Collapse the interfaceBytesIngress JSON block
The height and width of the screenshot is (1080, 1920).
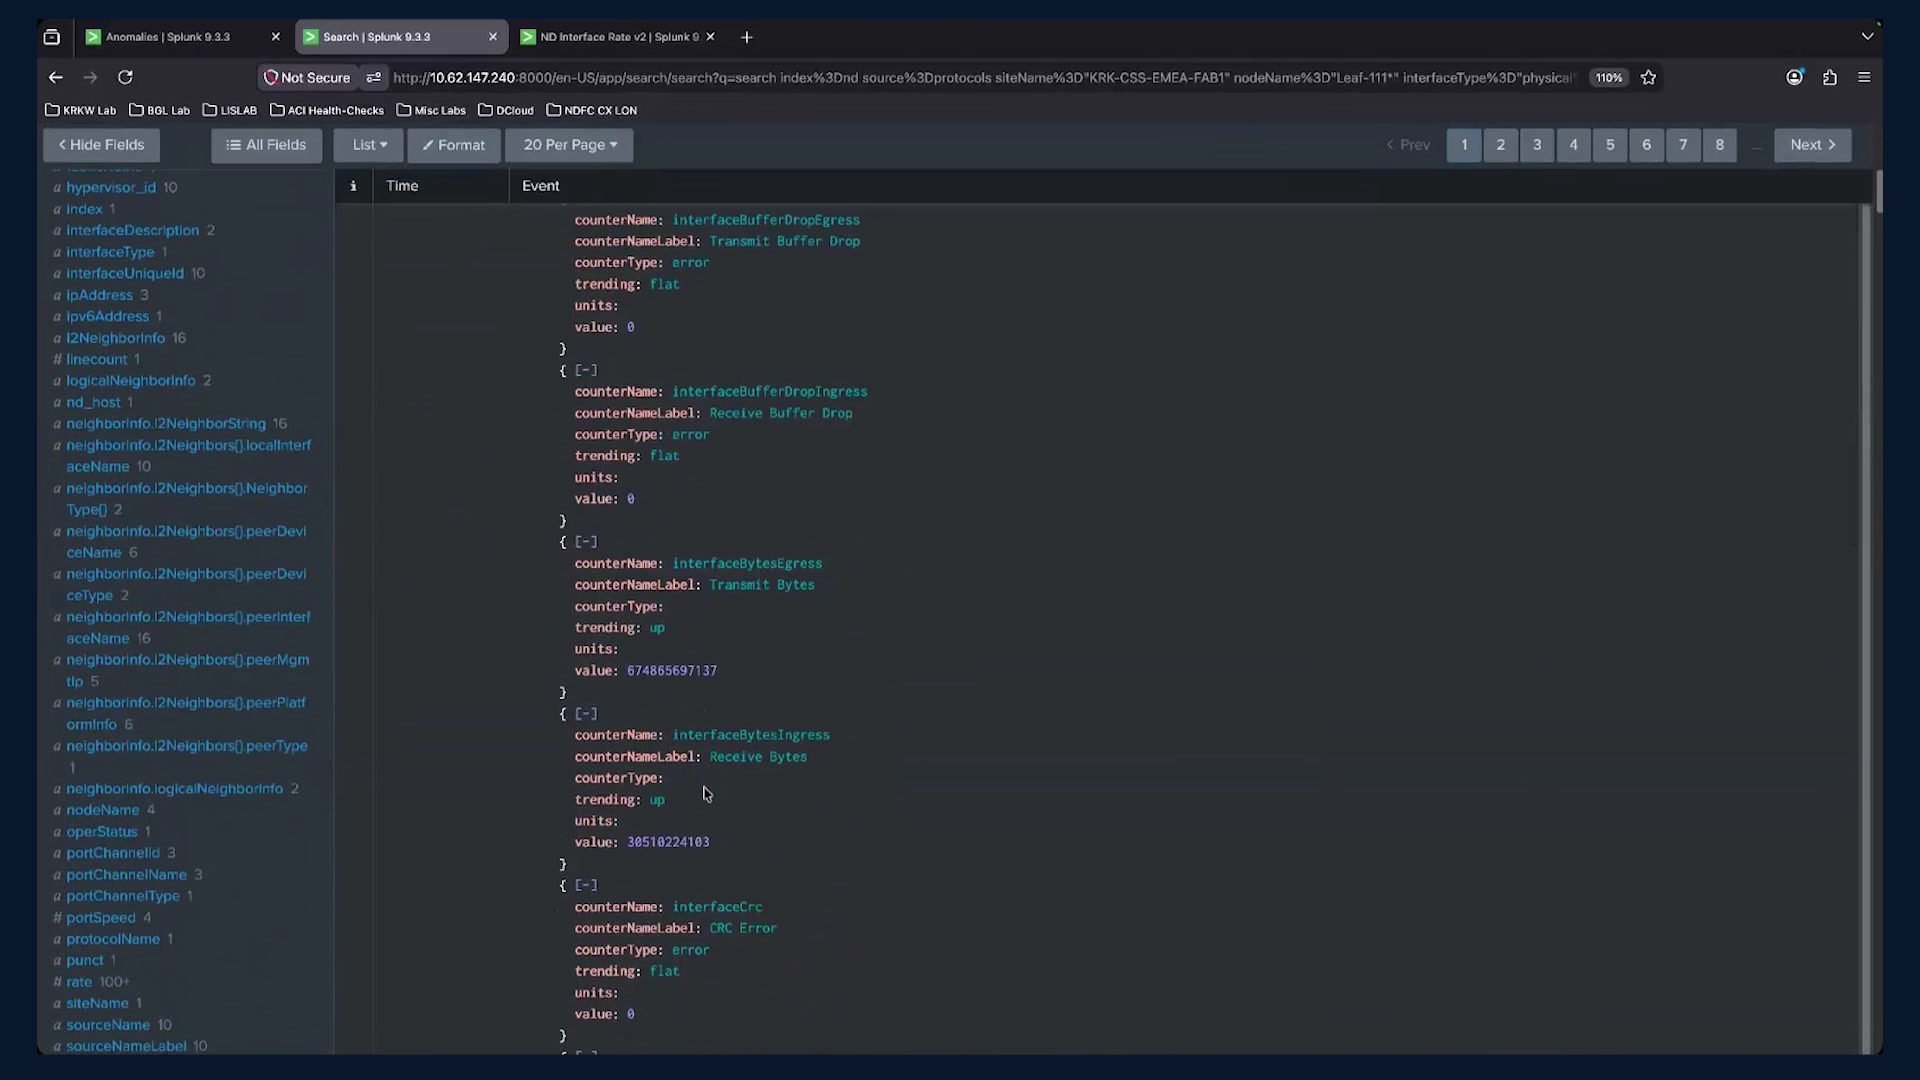586,714
